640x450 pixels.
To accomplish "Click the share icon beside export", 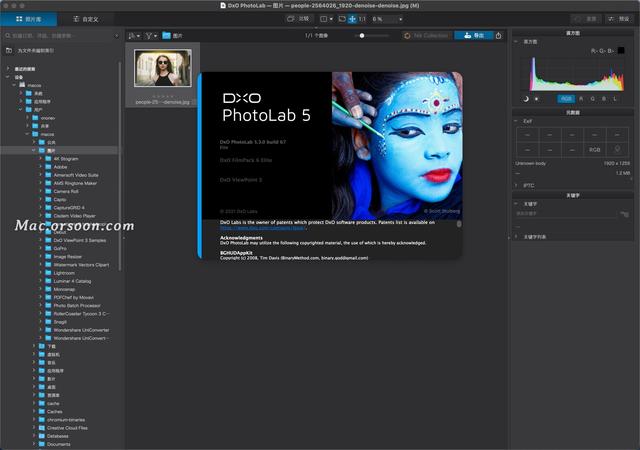I will (499, 35).
